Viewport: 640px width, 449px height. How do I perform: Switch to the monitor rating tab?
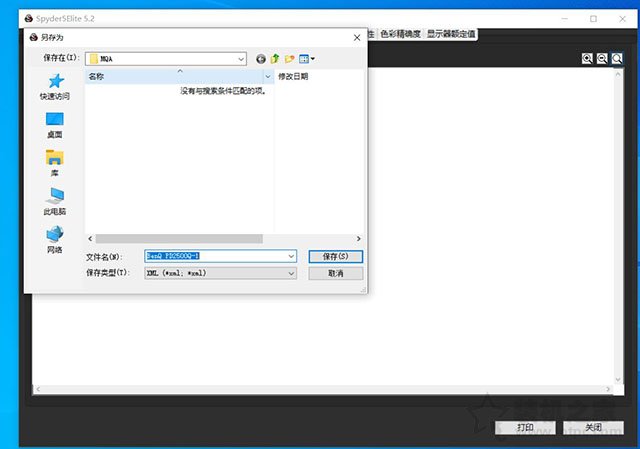point(451,34)
